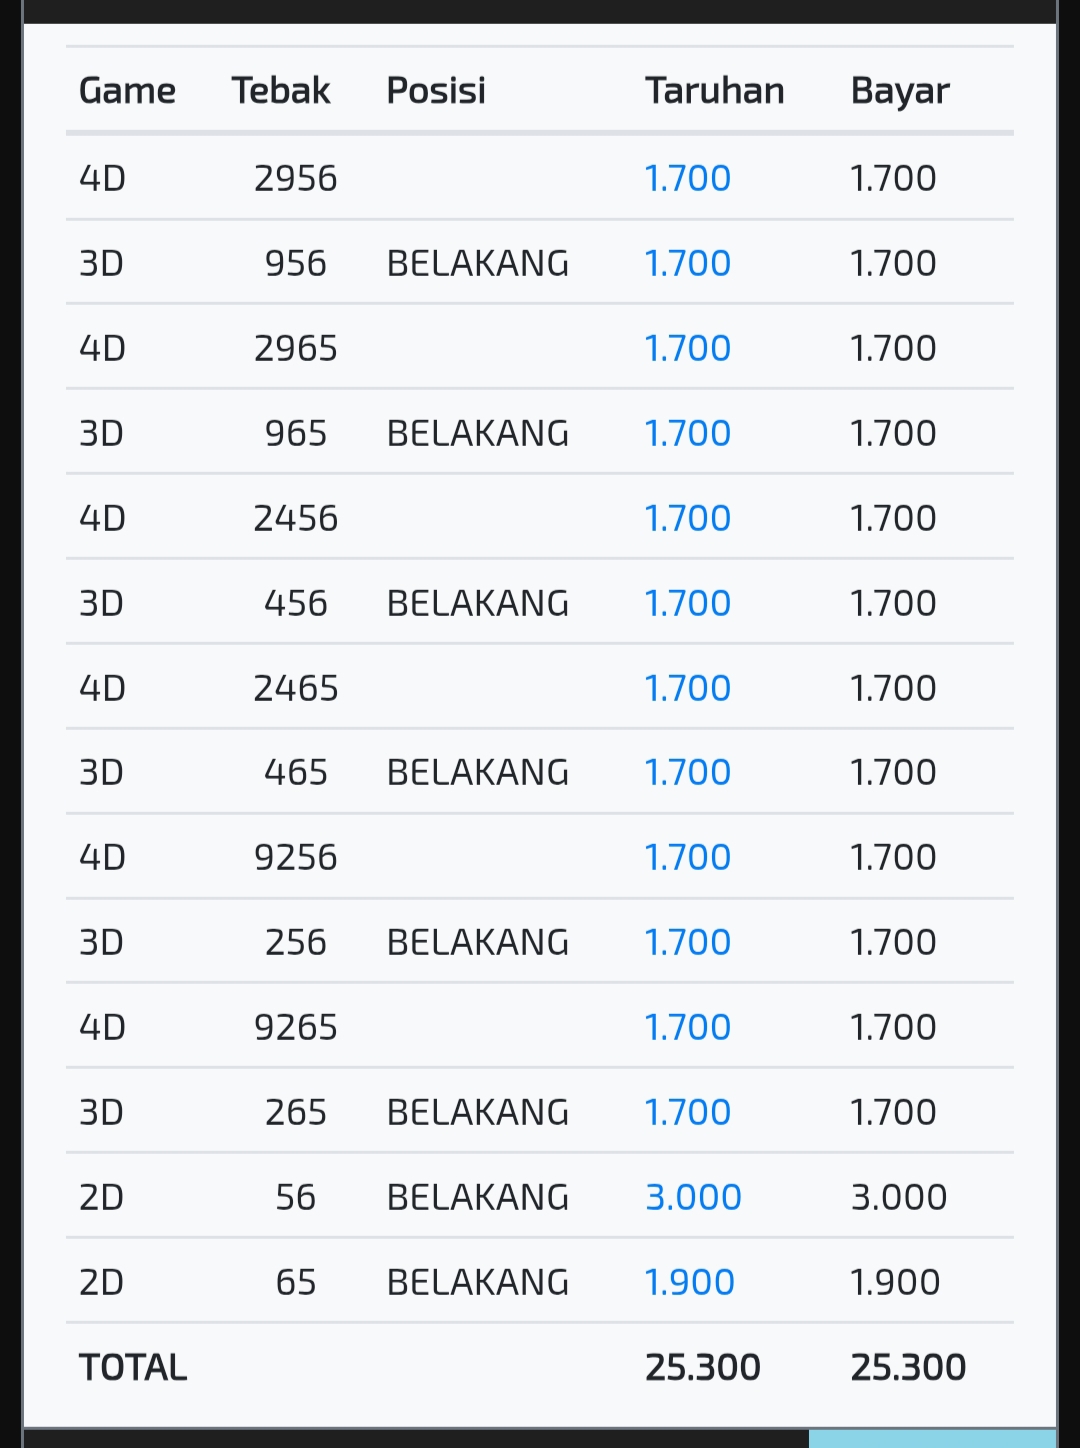
Task: Click the blue 3.000 Taruhan link
Action: tap(693, 1197)
